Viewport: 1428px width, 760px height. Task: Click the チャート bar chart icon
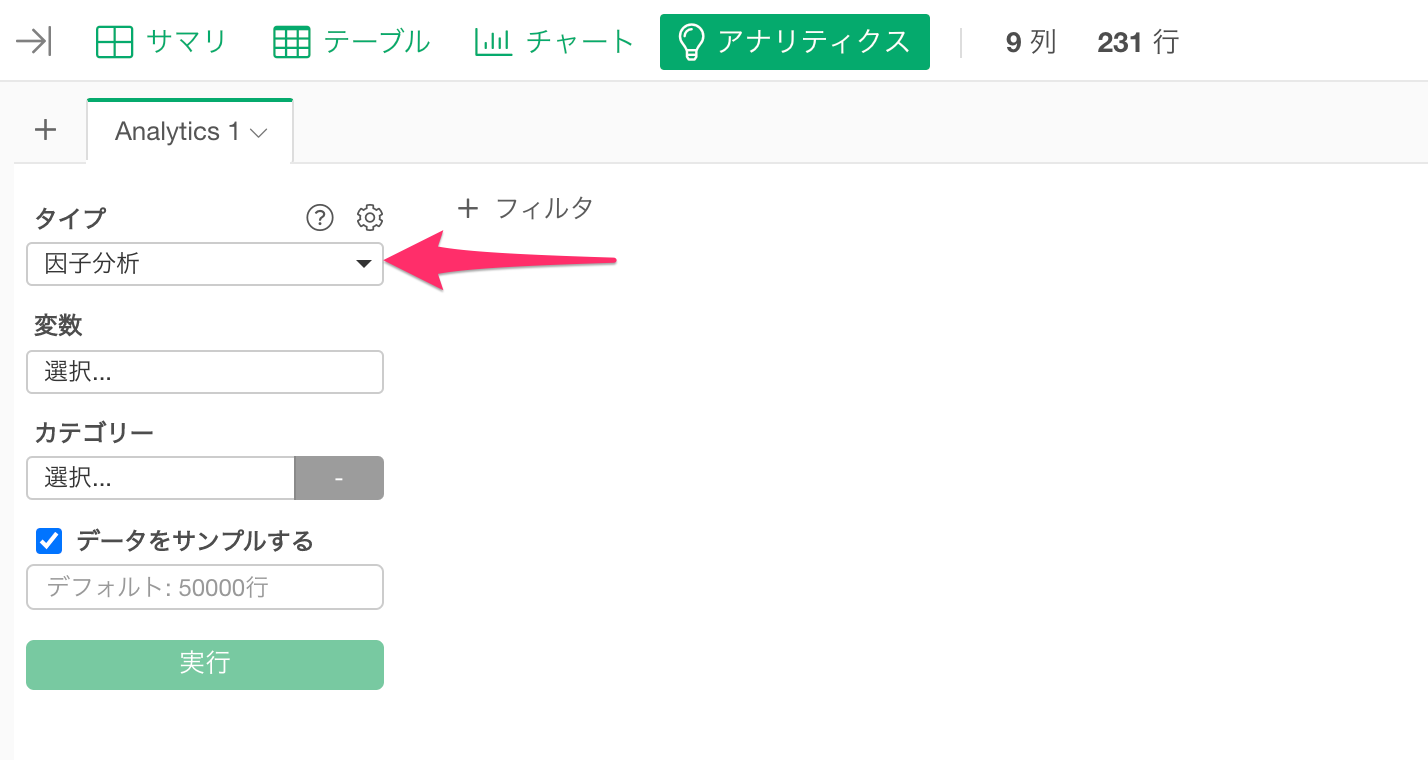point(493,42)
